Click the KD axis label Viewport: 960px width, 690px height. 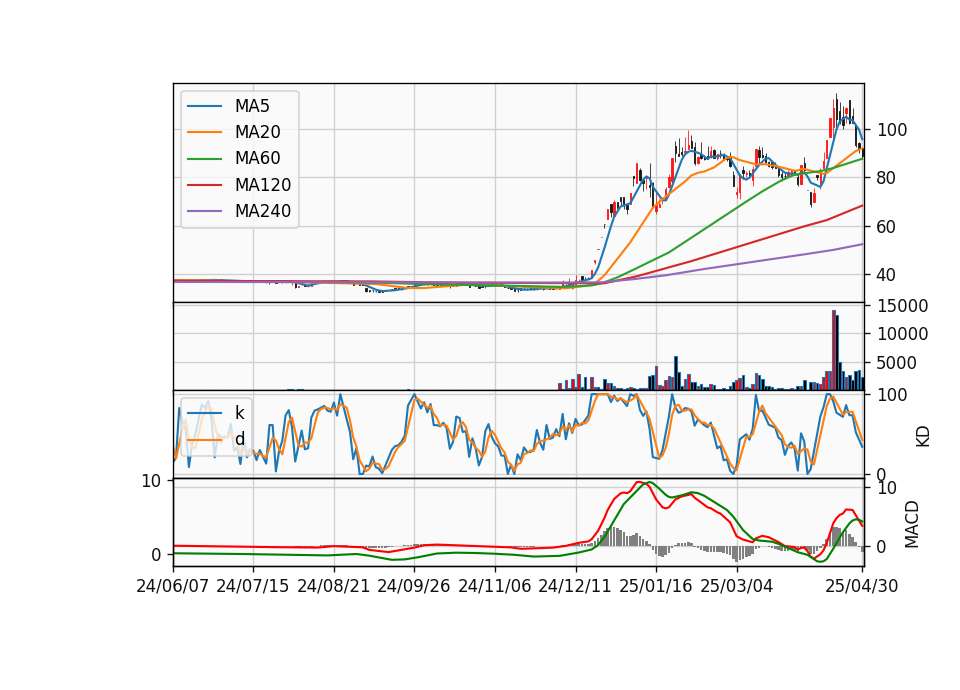click(923, 436)
